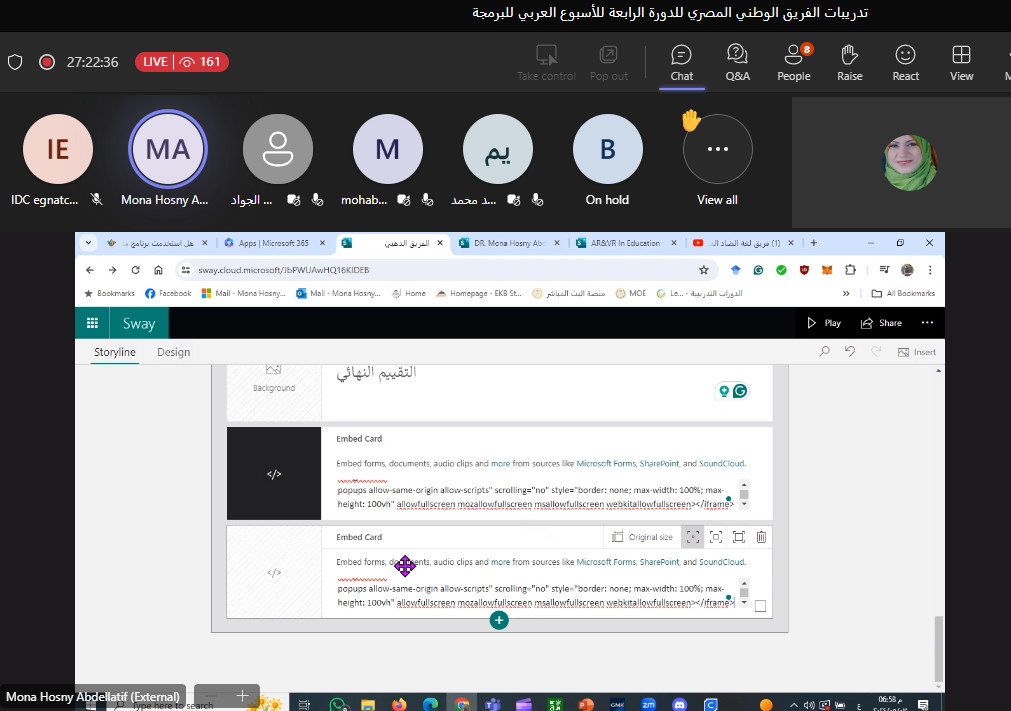Viewport: 1011px width, 711px height.
Task: Click the Sway search magnifier icon
Action: 824,351
